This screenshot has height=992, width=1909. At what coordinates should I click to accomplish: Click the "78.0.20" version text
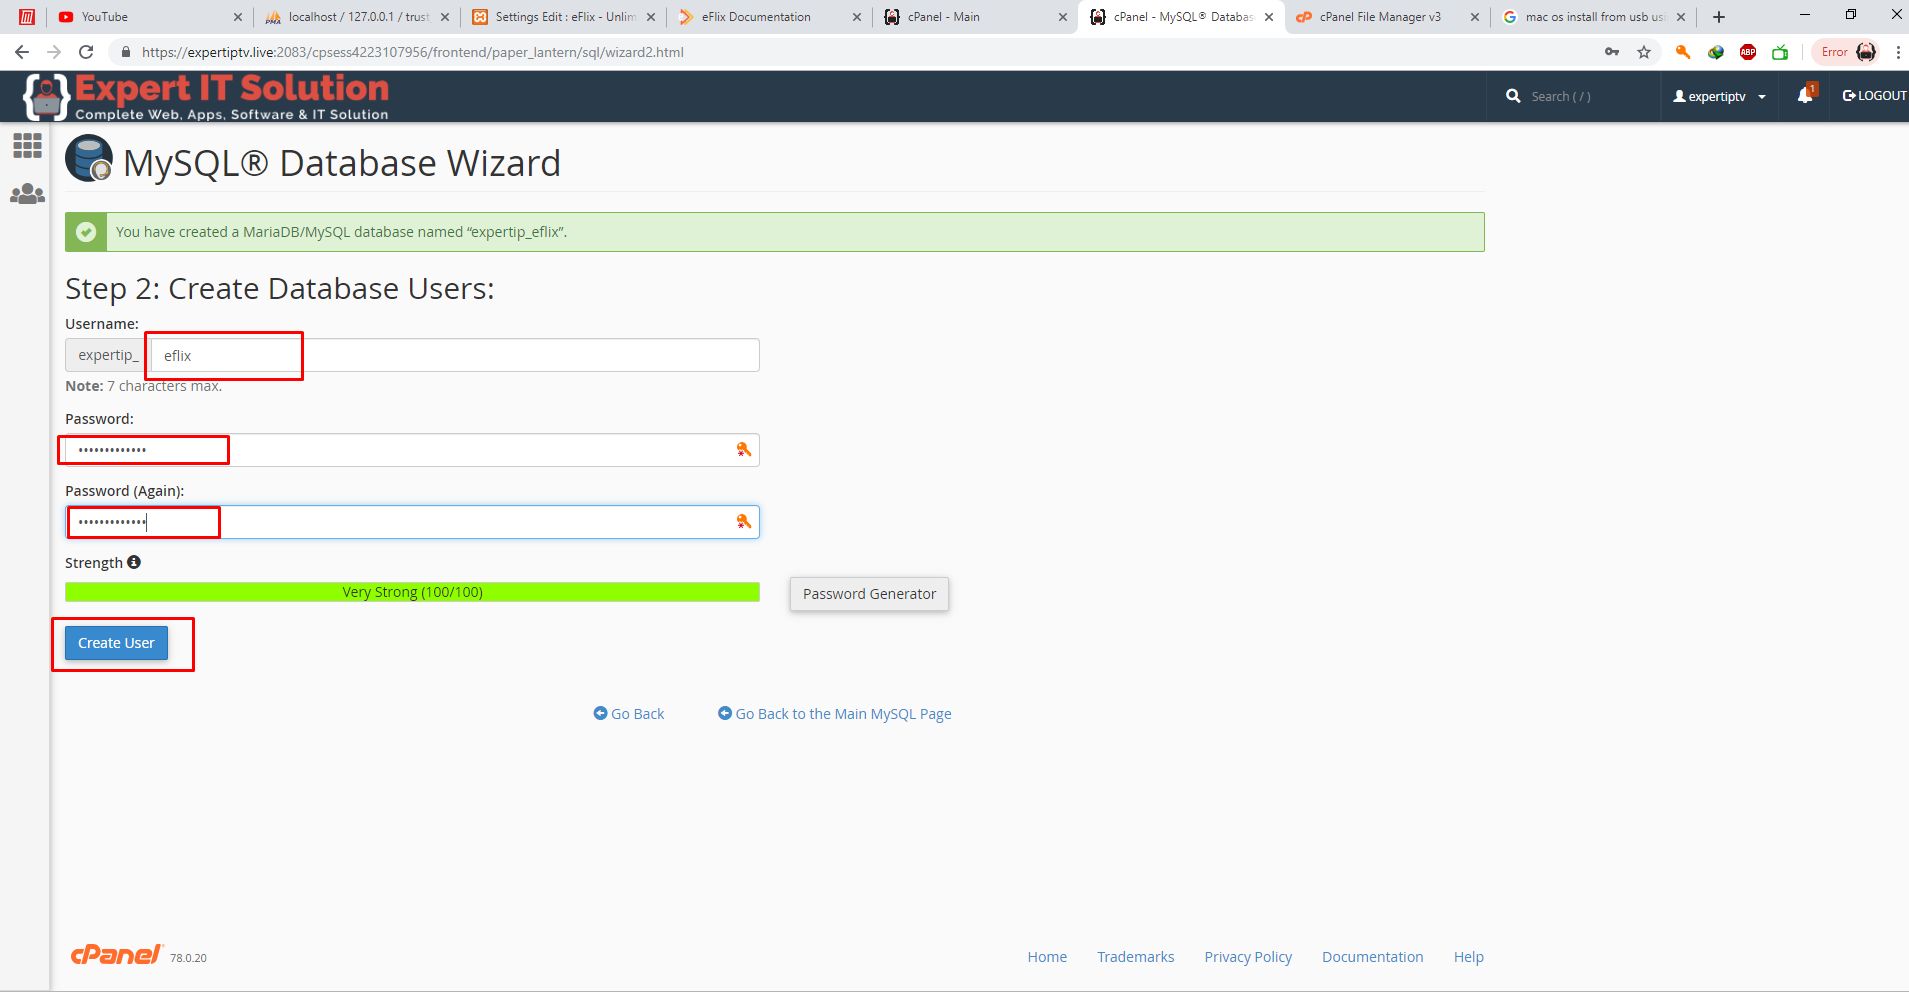pos(188,958)
